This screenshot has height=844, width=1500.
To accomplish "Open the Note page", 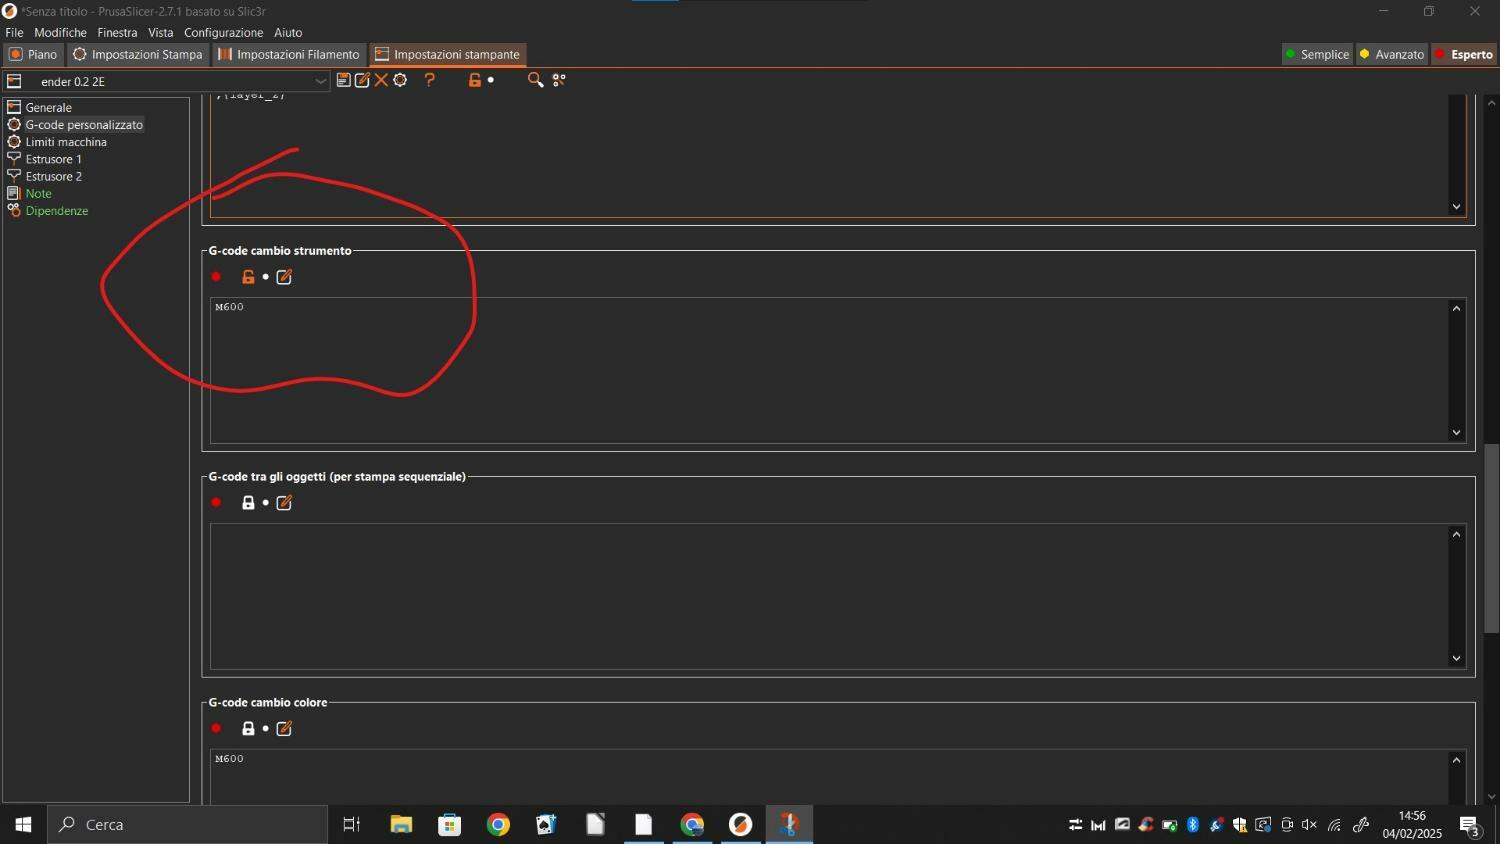I will click(x=38, y=193).
